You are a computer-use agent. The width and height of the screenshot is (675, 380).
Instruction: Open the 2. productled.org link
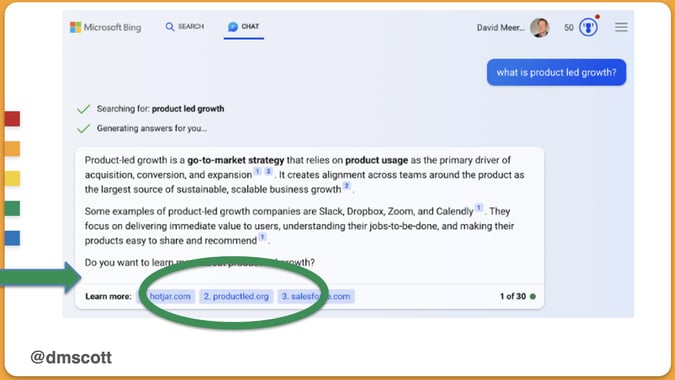click(236, 296)
